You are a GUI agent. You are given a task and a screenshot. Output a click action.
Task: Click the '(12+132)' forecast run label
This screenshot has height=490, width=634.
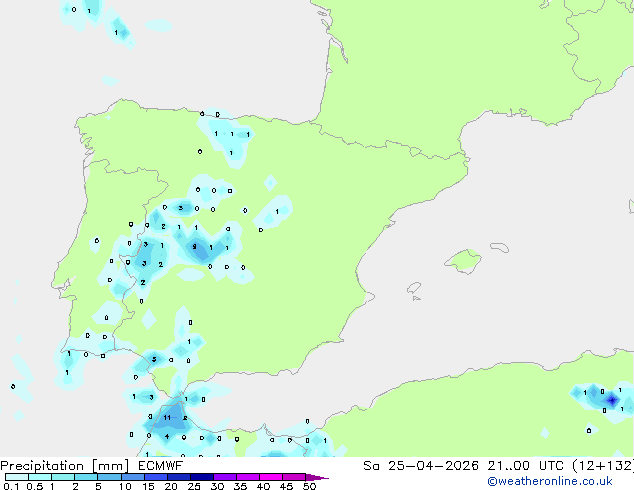point(603,466)
